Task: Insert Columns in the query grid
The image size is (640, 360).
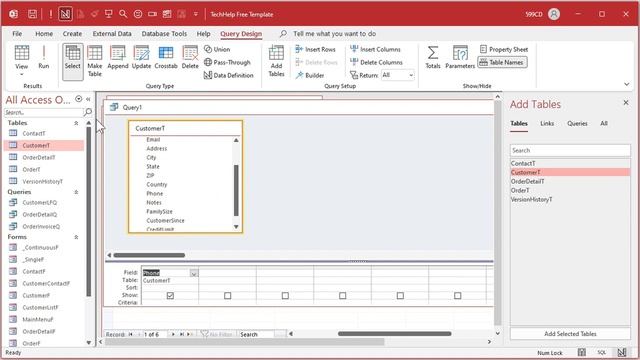Action: click(376, 49)
